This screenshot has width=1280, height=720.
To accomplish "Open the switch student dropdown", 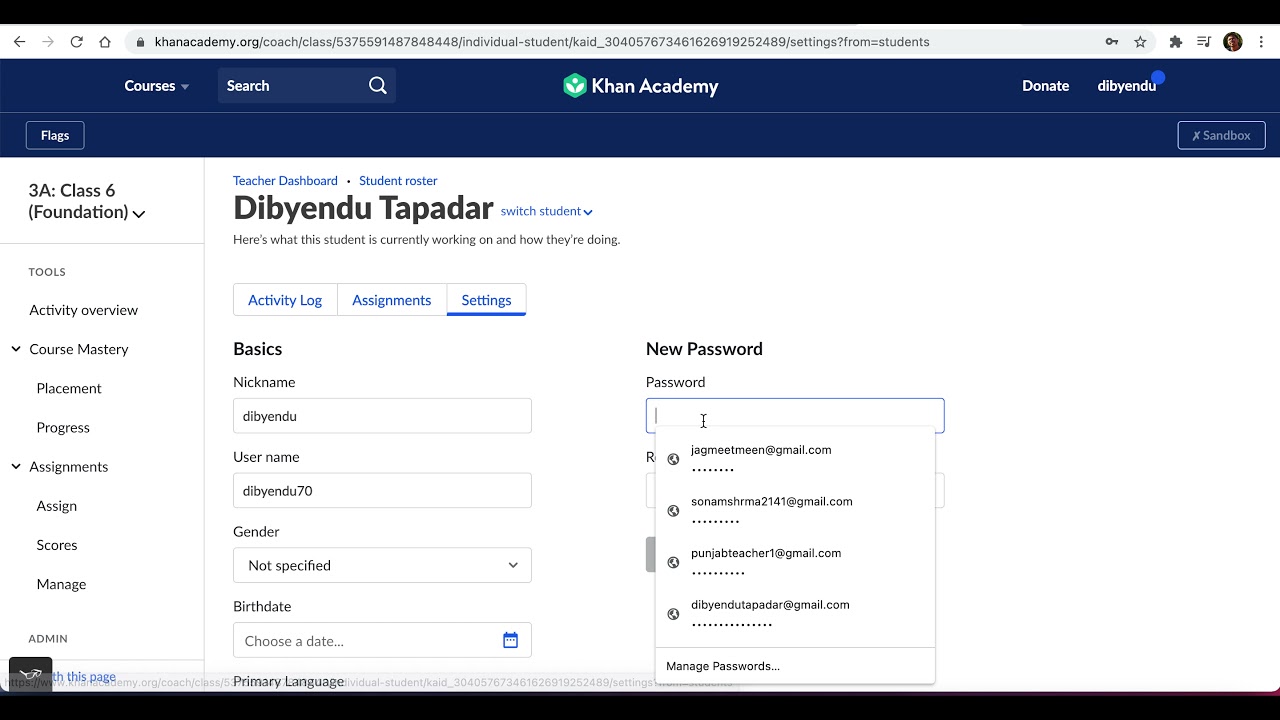I will coord(547,211).
